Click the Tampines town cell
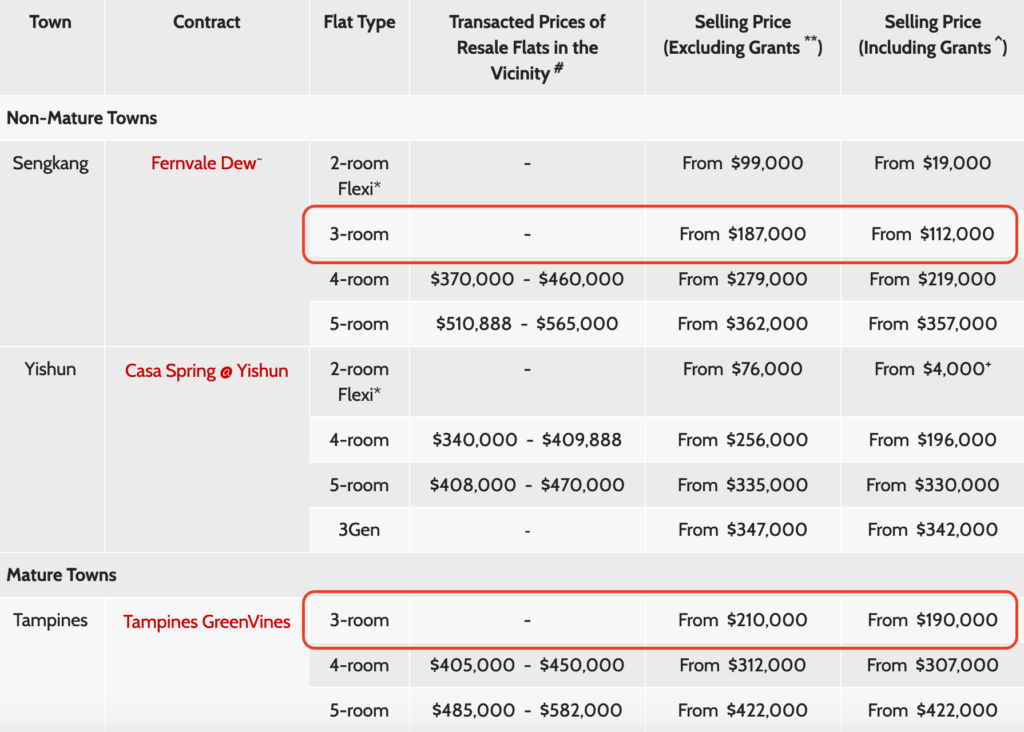The width and height of the screenshot is (1024, 732). pos(50,620)
